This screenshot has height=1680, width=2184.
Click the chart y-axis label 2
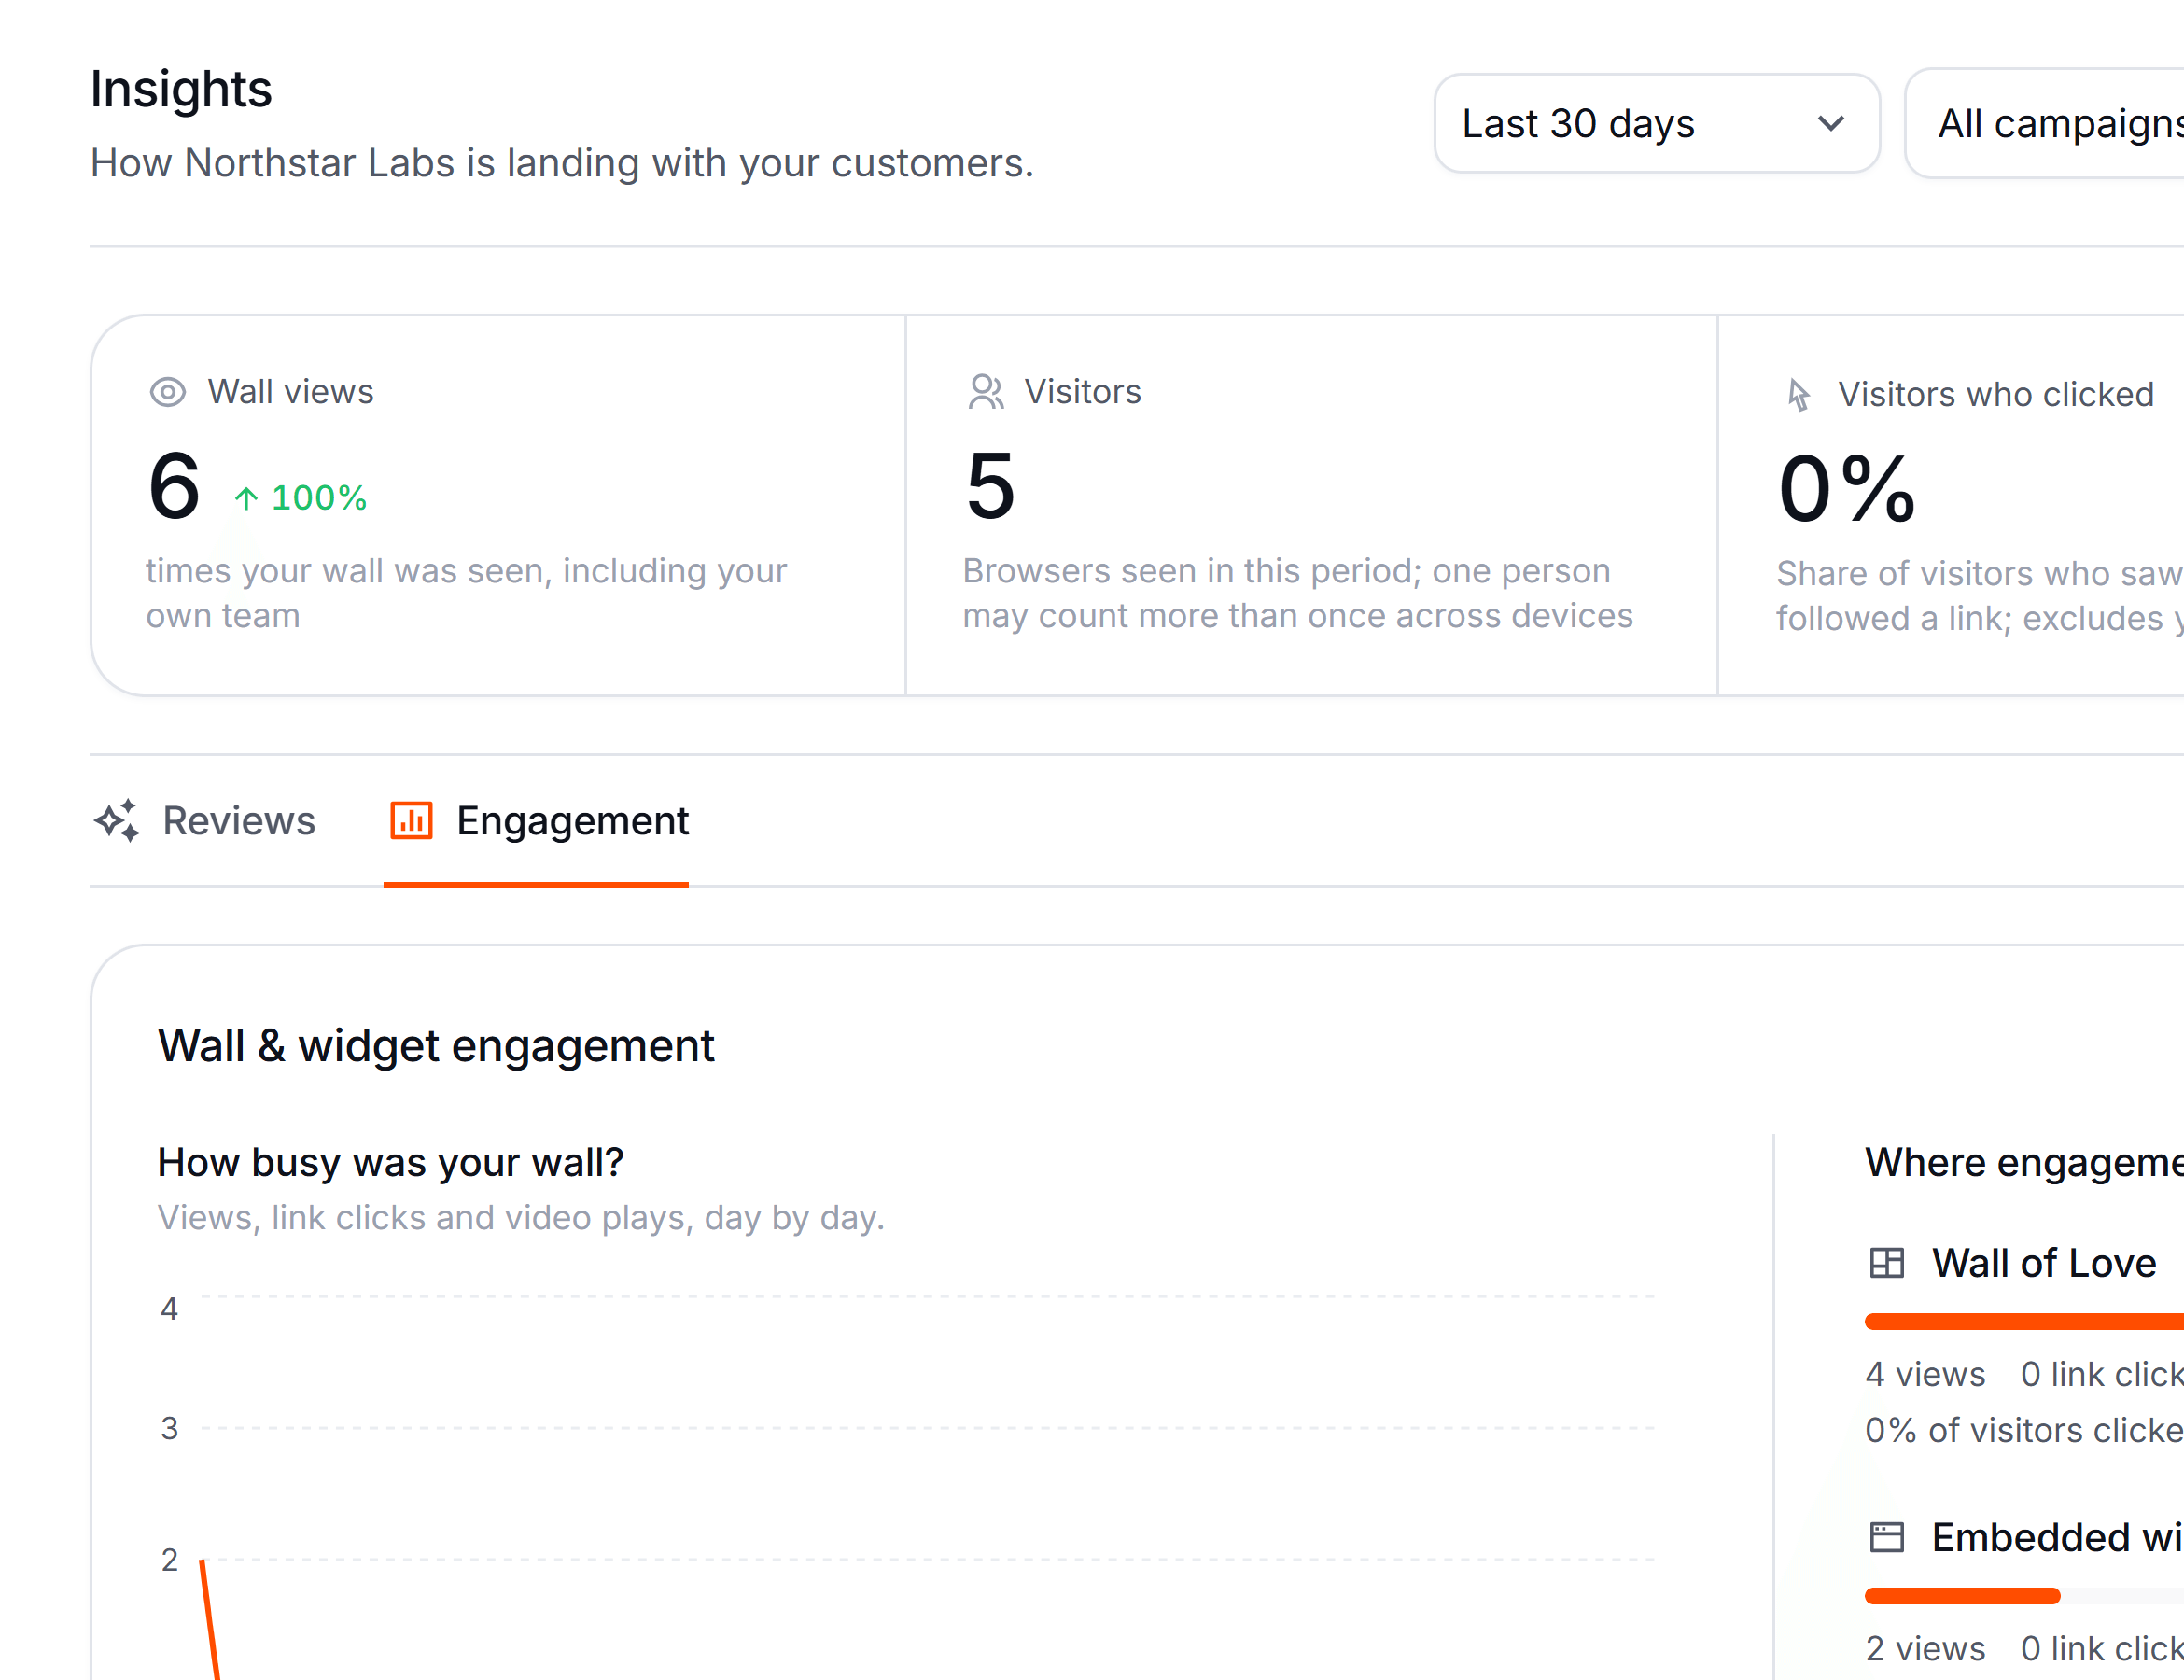point(169,1560)
